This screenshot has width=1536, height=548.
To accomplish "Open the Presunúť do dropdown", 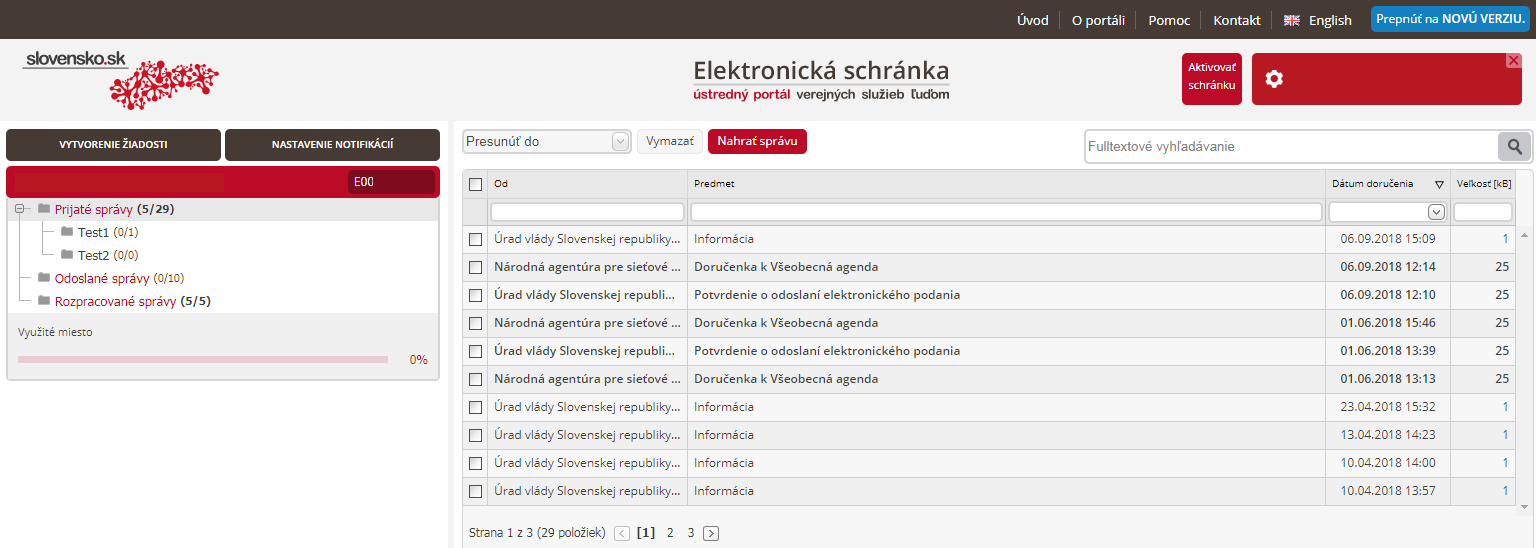I will click(x=546, y=142).
